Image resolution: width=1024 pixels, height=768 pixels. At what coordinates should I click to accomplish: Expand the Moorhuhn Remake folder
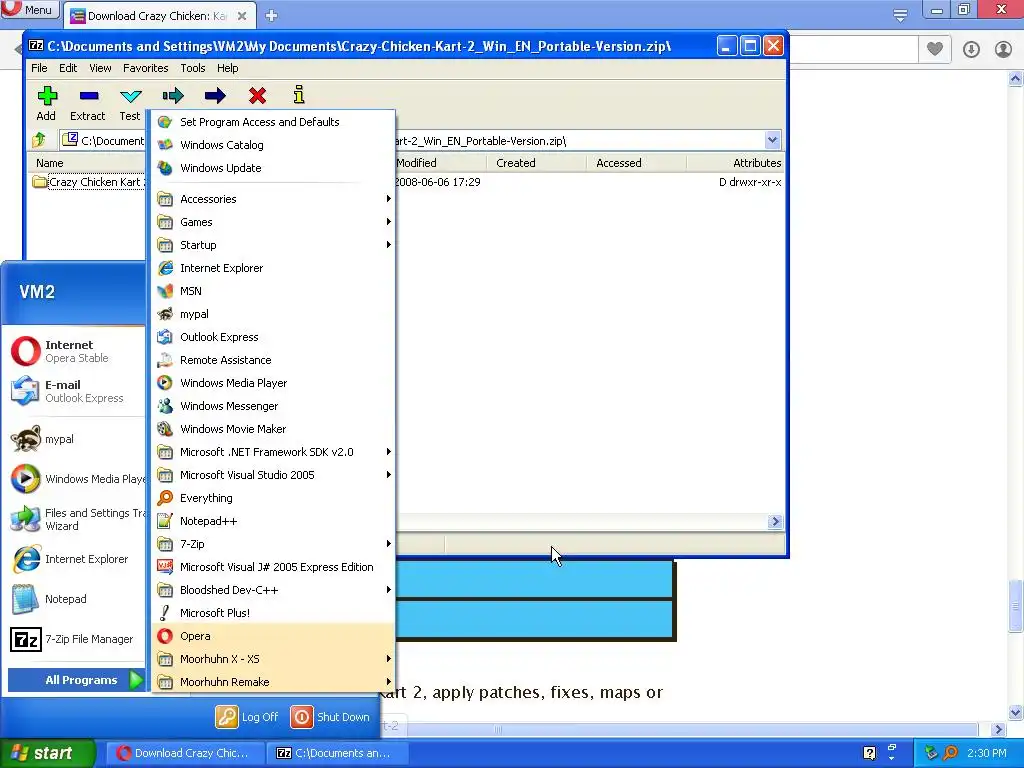273,682
